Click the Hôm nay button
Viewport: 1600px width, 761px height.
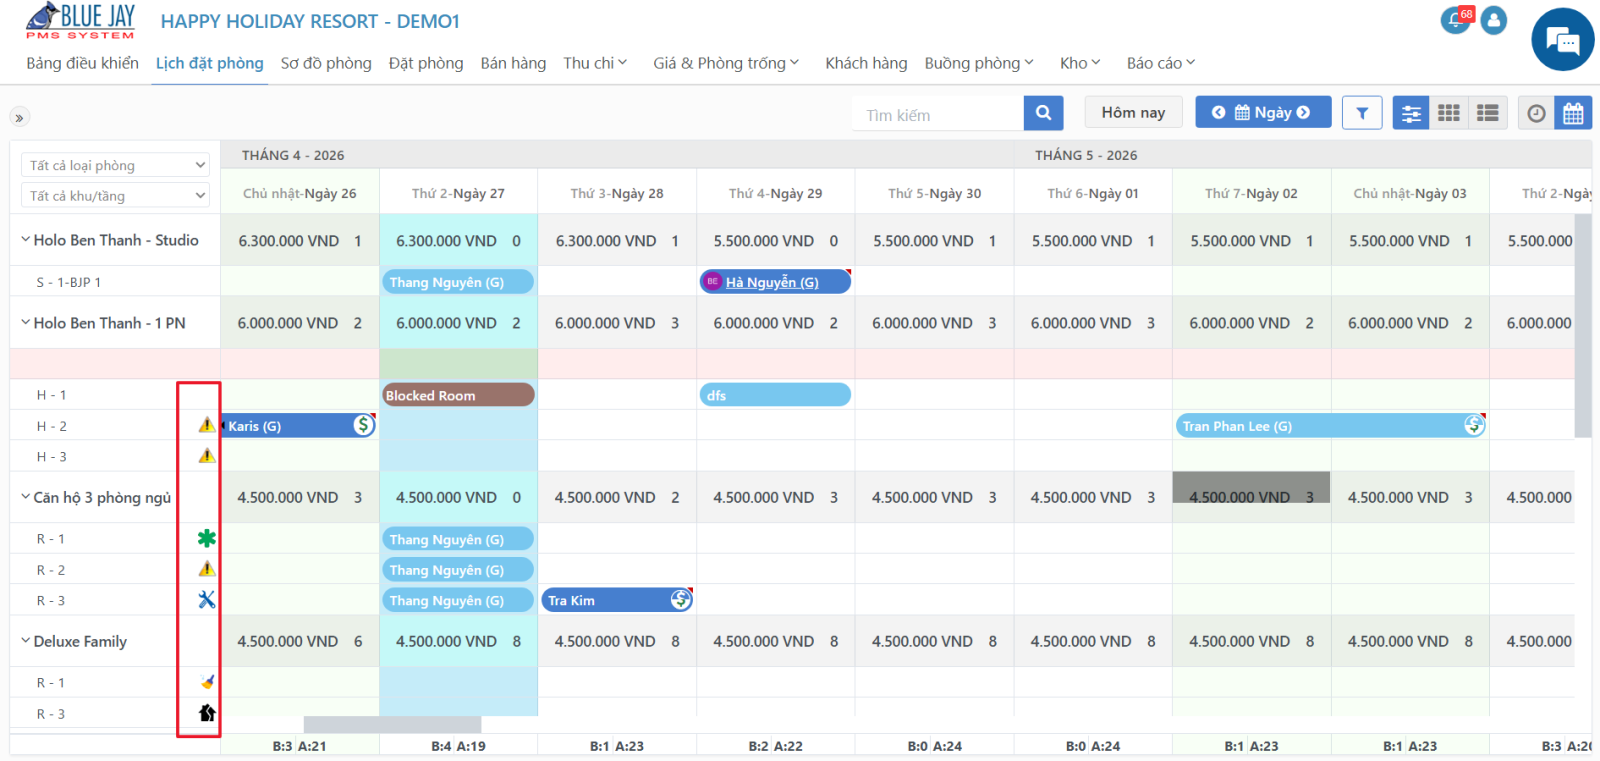[1133, 112]
